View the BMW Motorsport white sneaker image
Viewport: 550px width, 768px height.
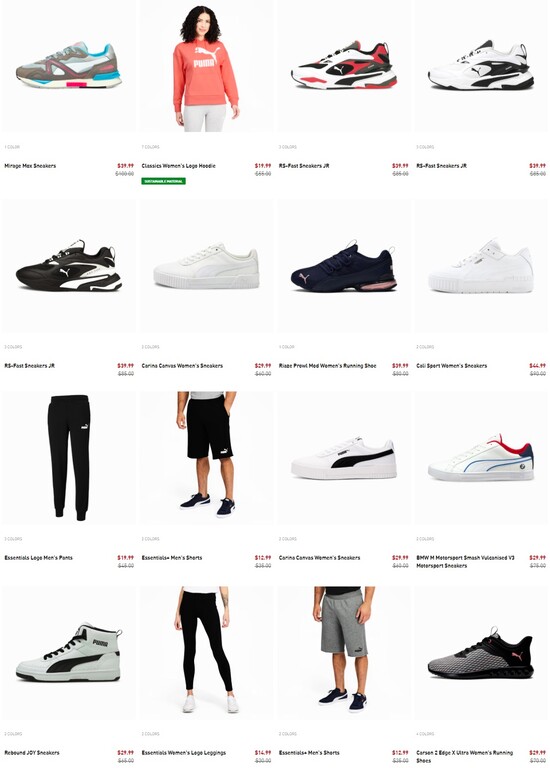pos(481,457)
